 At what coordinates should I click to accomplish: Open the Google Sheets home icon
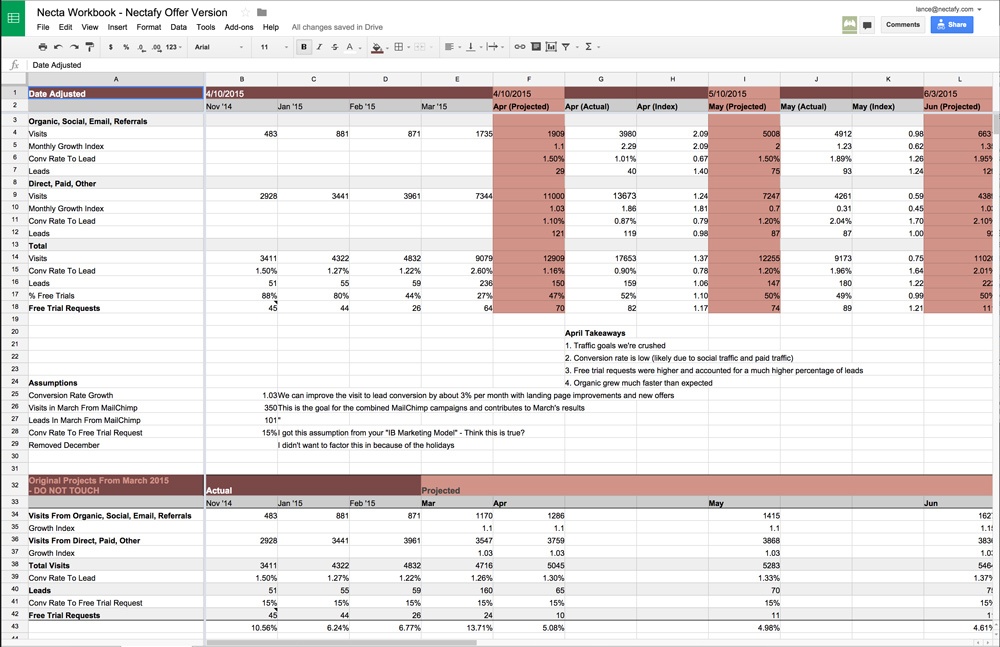pyautogui.click(x=13, y=18)
